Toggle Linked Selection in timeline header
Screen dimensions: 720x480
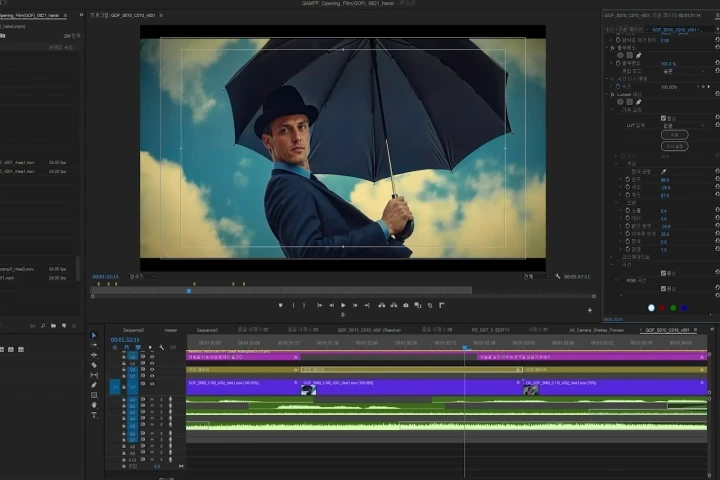[138, 348]
